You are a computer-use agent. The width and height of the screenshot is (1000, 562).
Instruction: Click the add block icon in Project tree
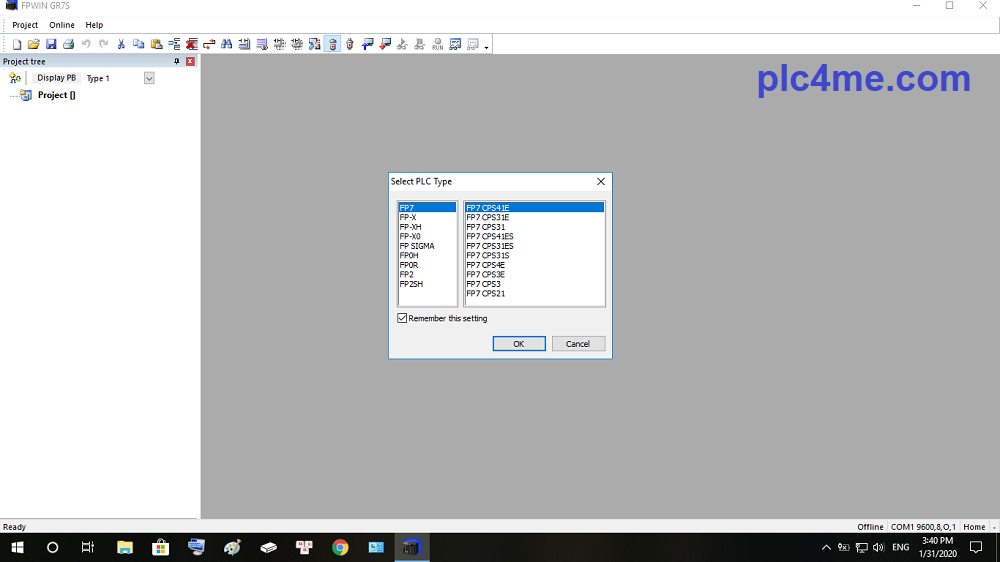pyautogui.click(x=15, y=78)
